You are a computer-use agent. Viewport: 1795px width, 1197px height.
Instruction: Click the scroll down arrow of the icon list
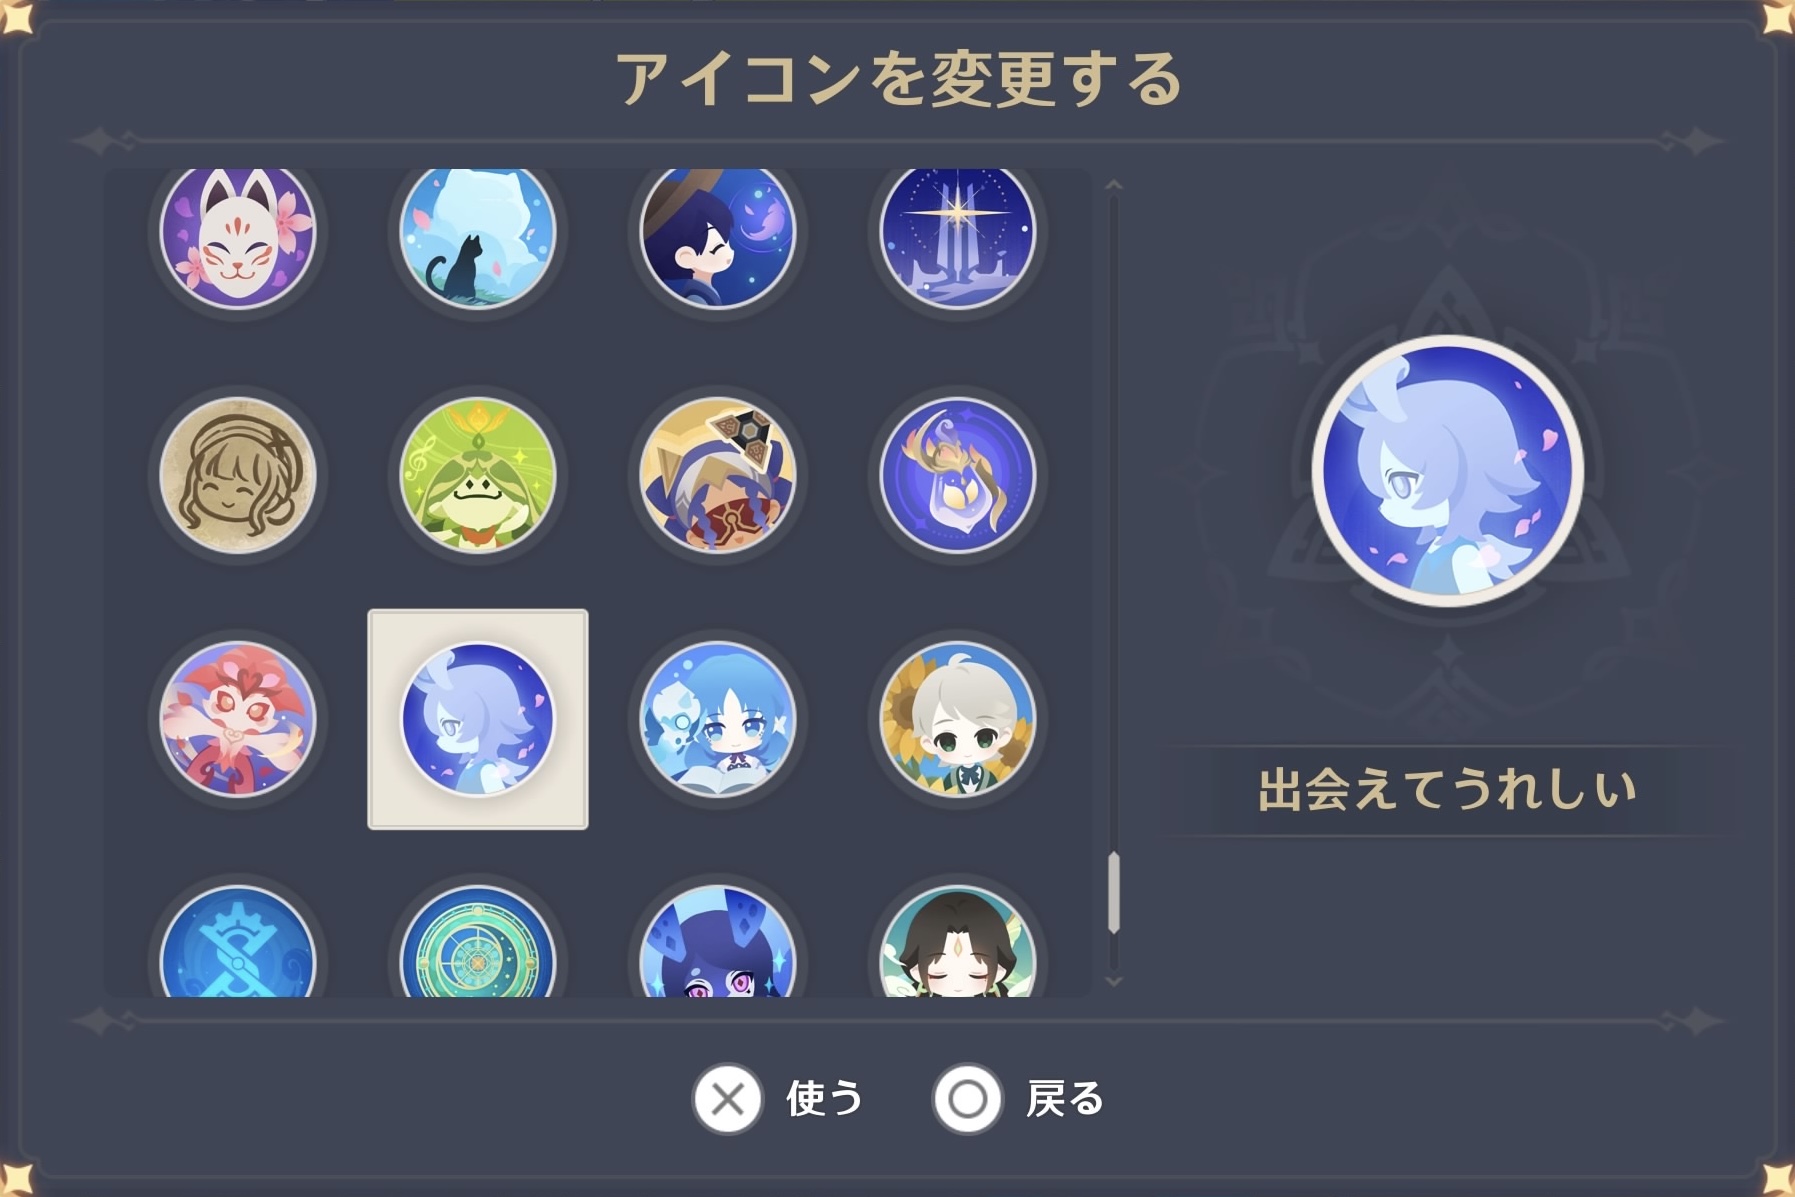[x=1114, y=982]
